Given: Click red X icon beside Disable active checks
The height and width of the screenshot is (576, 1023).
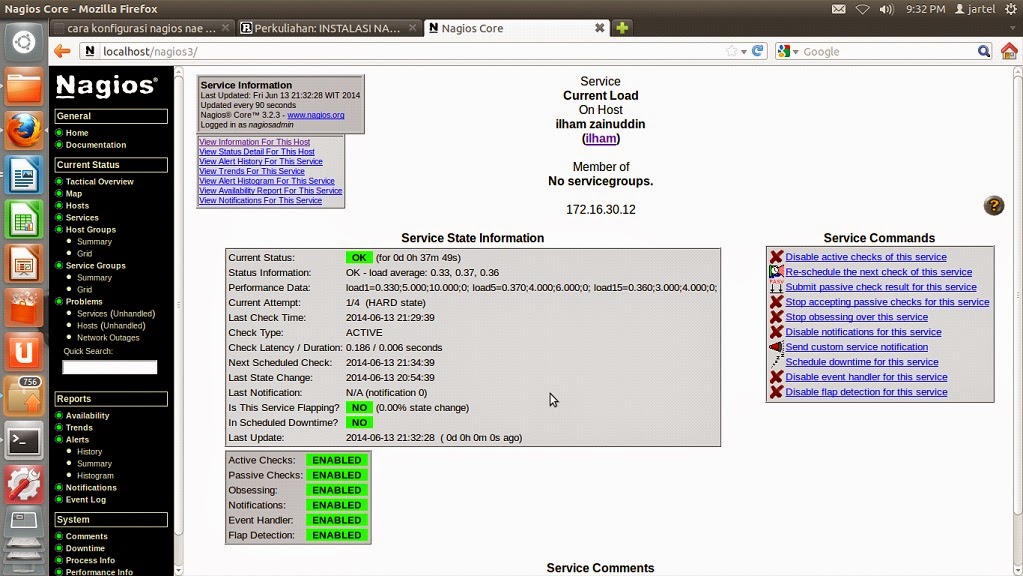Looking at the screenshot, I should 776,257.
